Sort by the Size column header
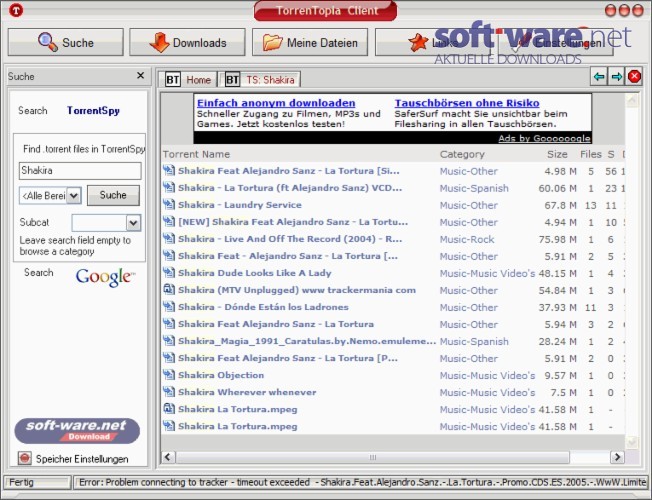The width and height of the screenshot is (652, 500). pyautogui.click(x=557, y=154)
